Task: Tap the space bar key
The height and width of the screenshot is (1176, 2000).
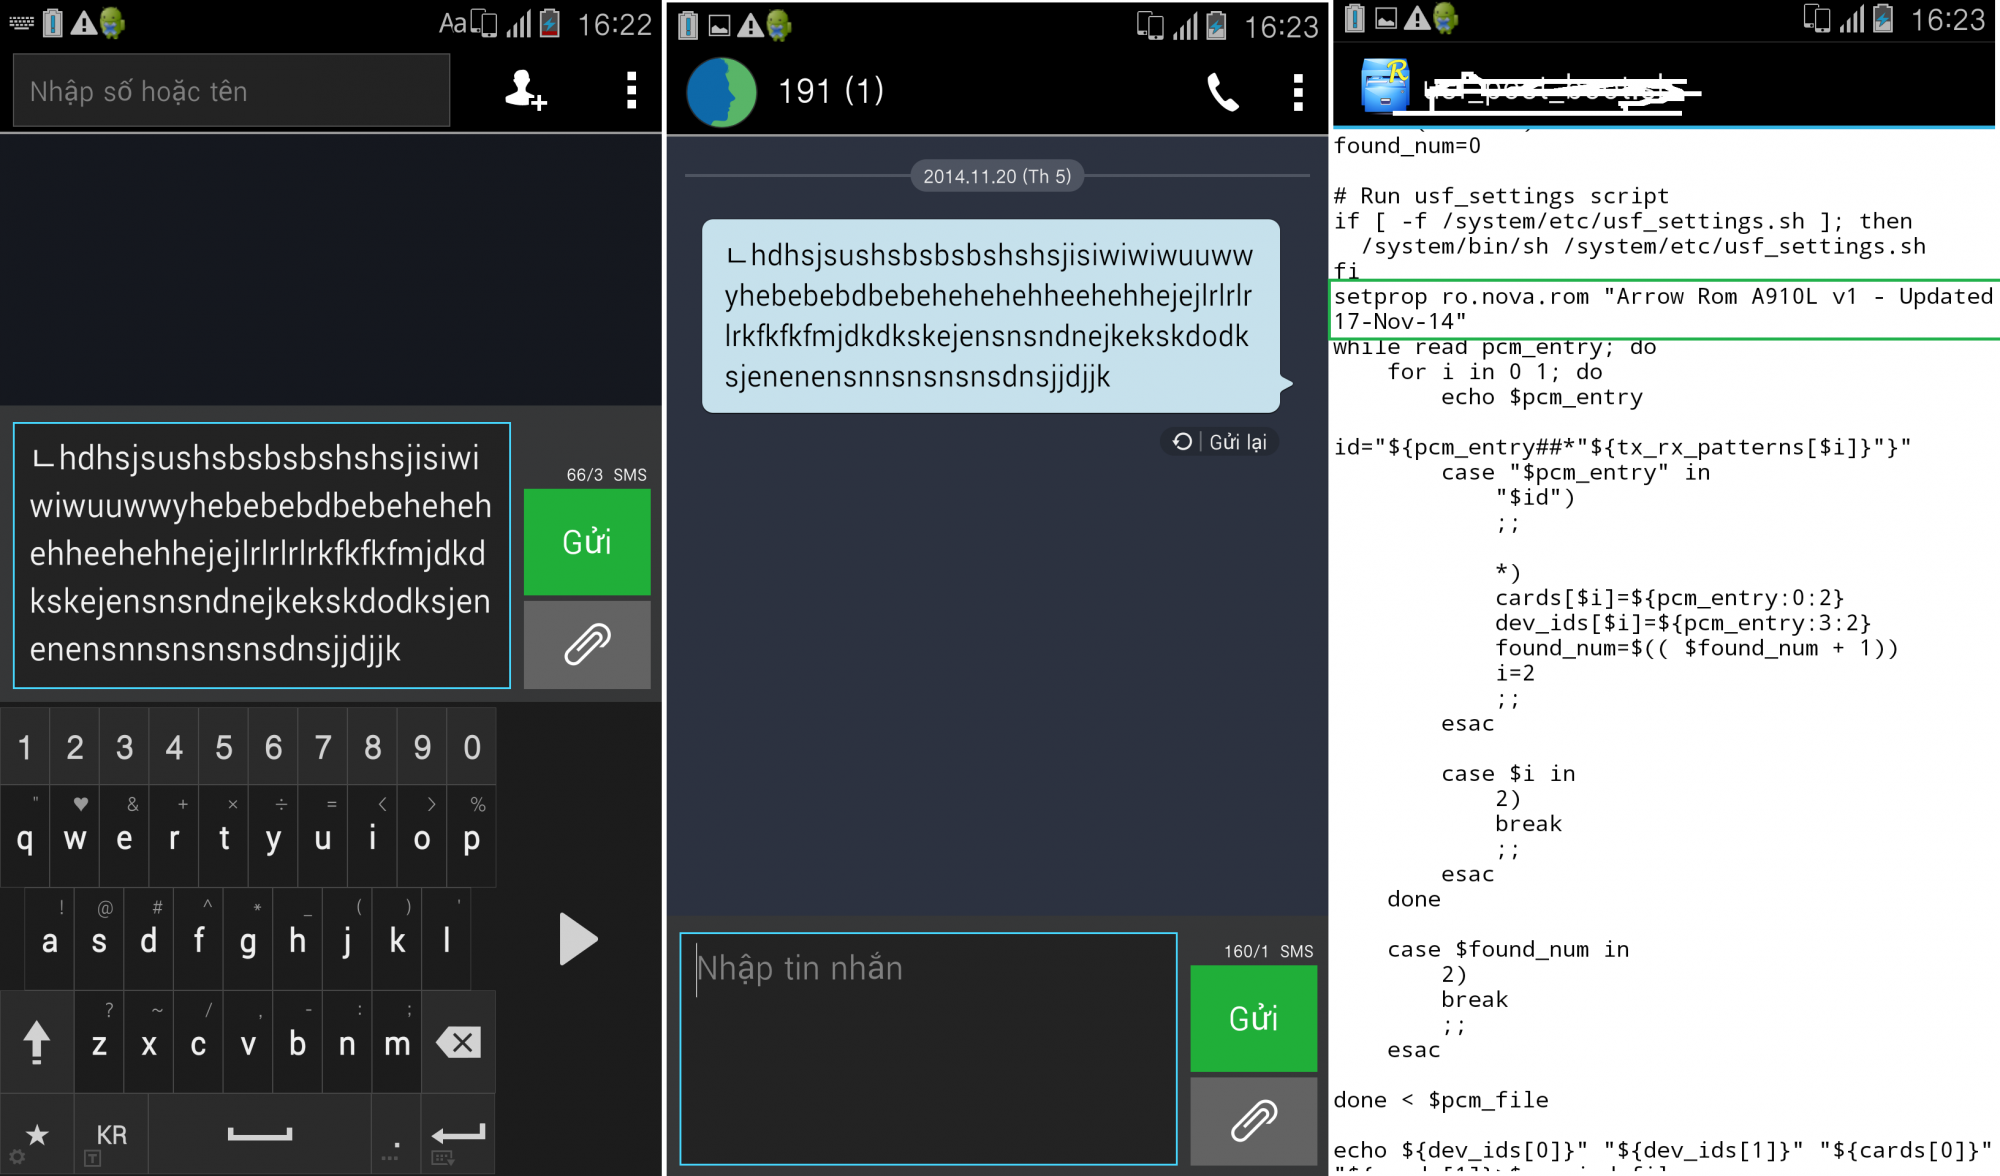Action: pos(260,1134)
